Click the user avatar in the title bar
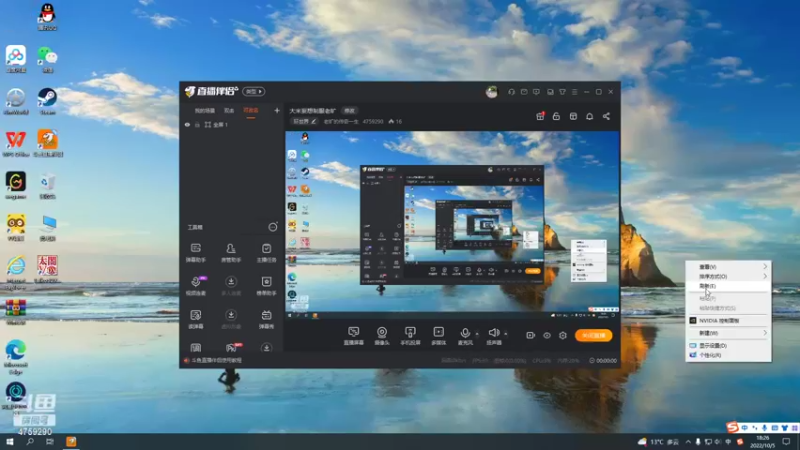This screenshot has height=450, width=800. pyautogui.click(x=491, y=92)
